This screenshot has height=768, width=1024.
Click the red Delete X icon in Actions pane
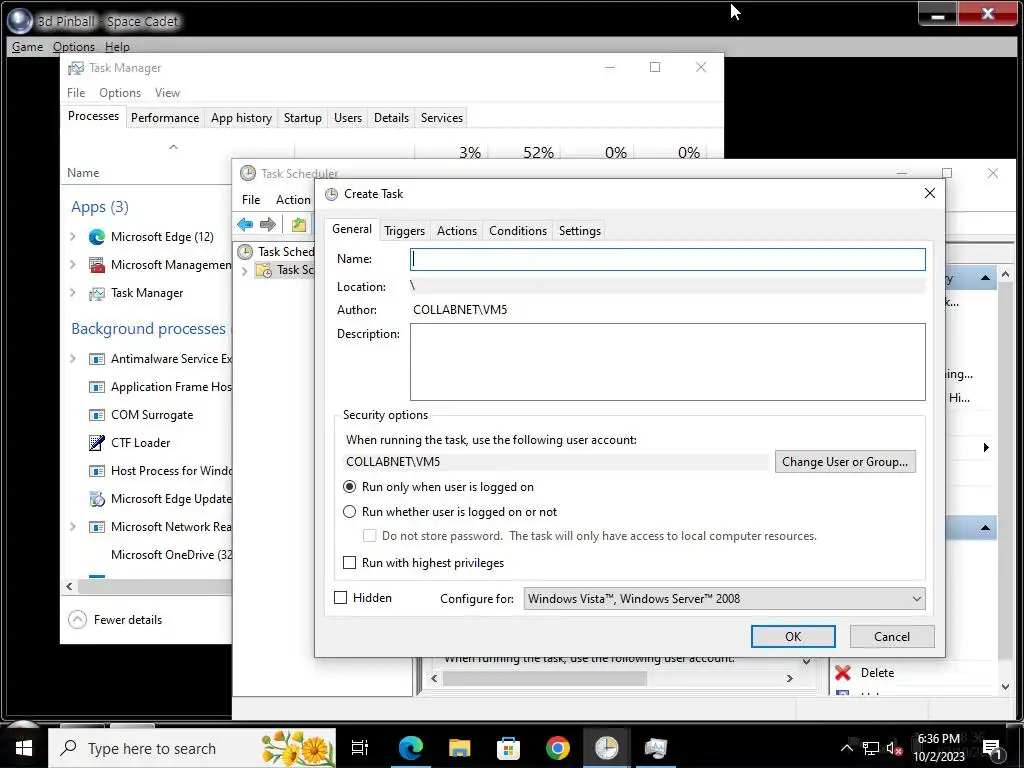pyautogui.click(x=843, y=673)
